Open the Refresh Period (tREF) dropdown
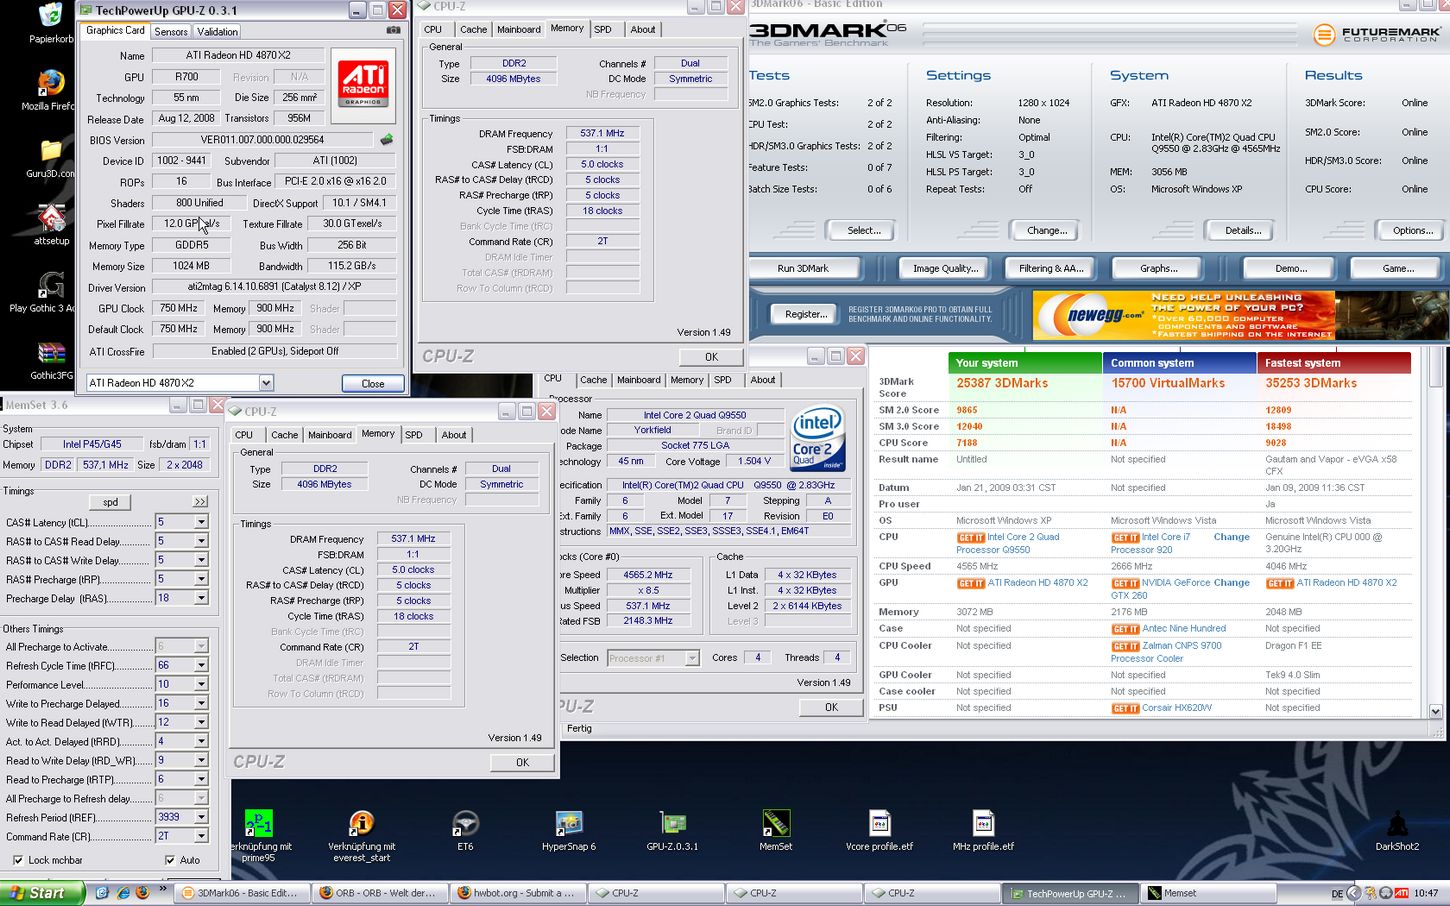The image size is (1450, 906). pos(201,817)
